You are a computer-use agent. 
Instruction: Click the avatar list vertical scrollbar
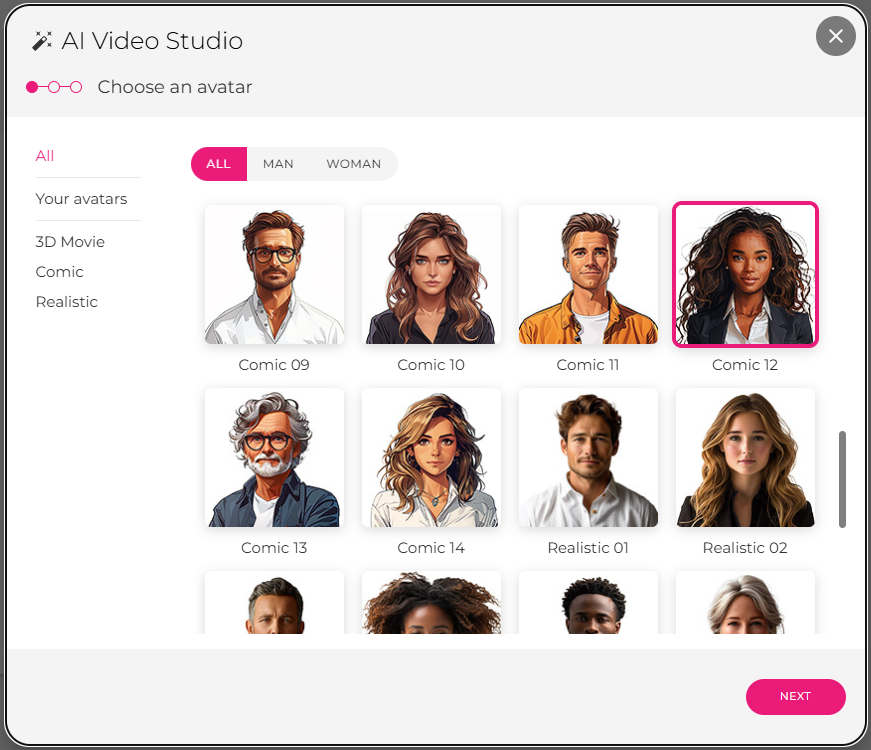(x=842, y=479)
